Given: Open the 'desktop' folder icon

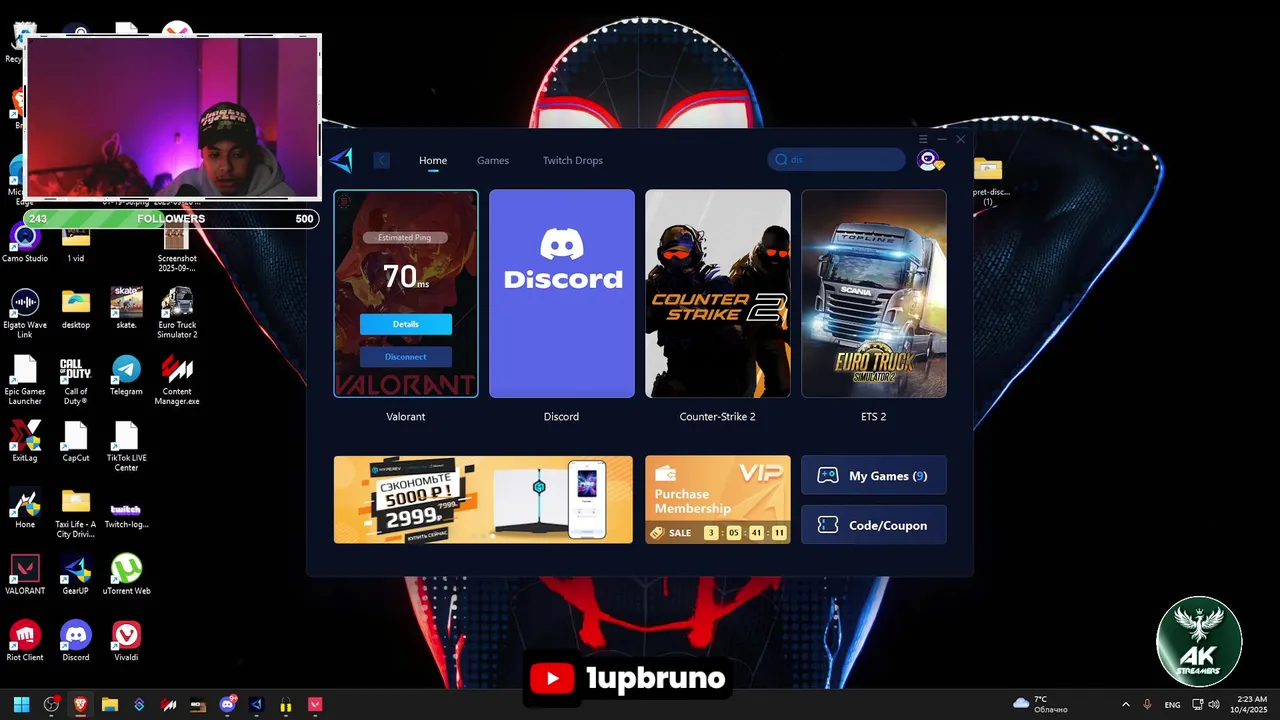Looking at the screenshot, I should point(76,309).
